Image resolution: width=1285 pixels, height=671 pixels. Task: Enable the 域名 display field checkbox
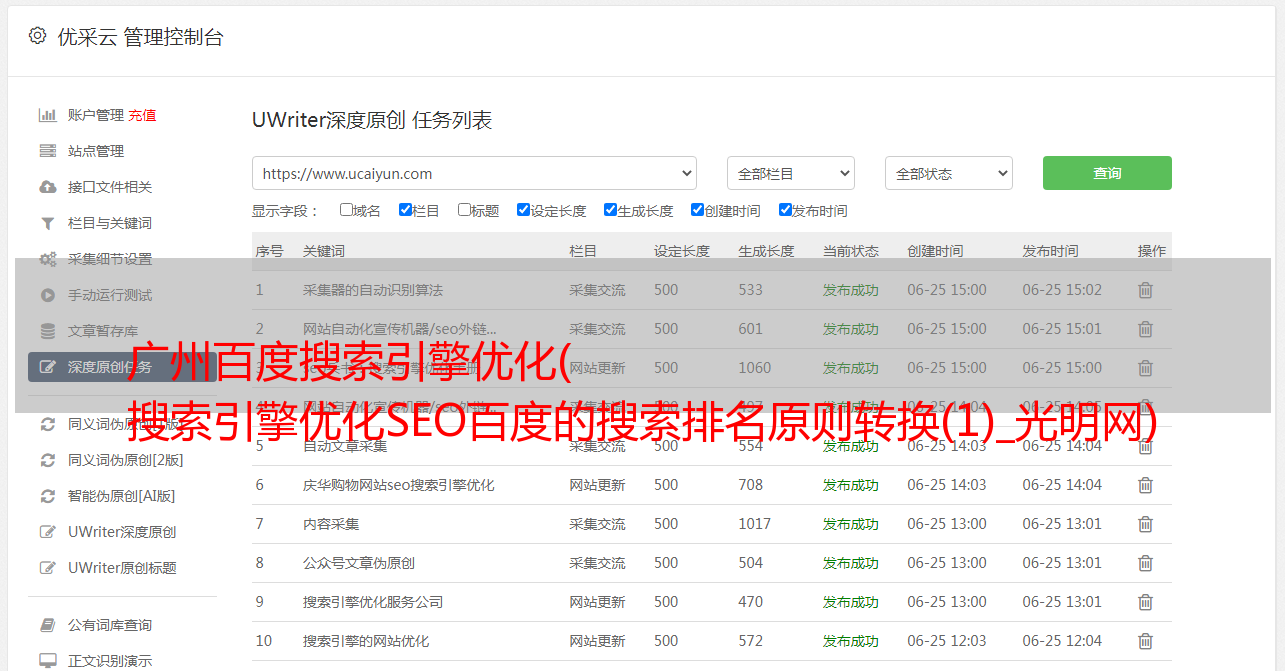tap(346, 210)
